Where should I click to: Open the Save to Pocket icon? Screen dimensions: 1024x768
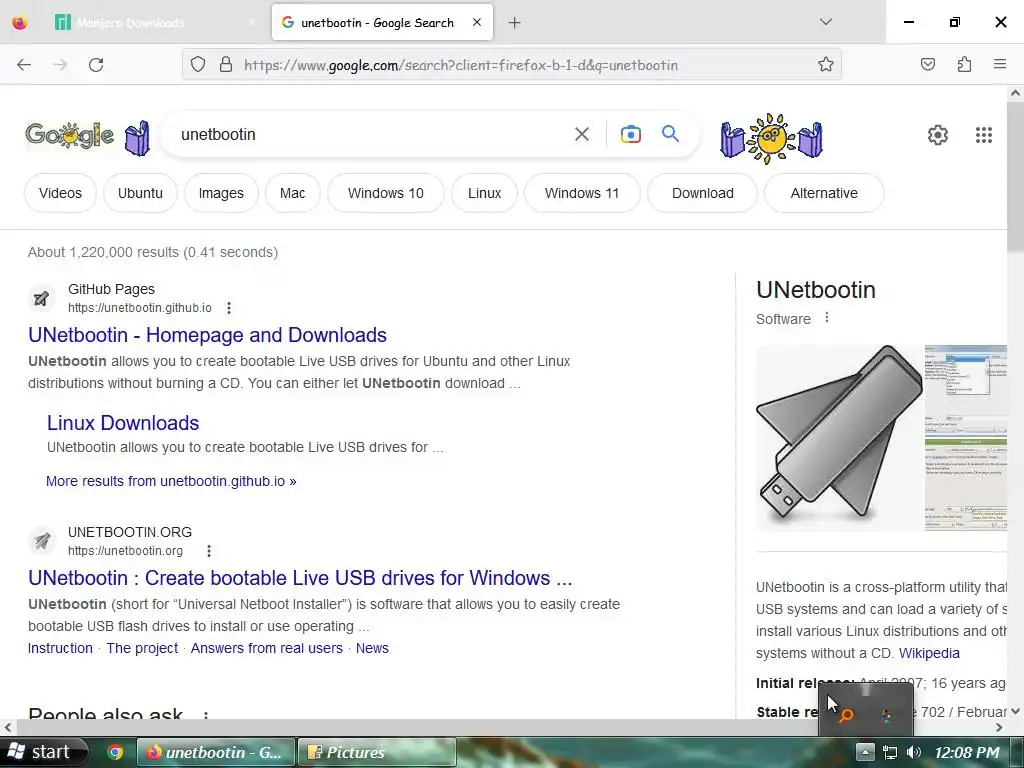coord(928,64)
